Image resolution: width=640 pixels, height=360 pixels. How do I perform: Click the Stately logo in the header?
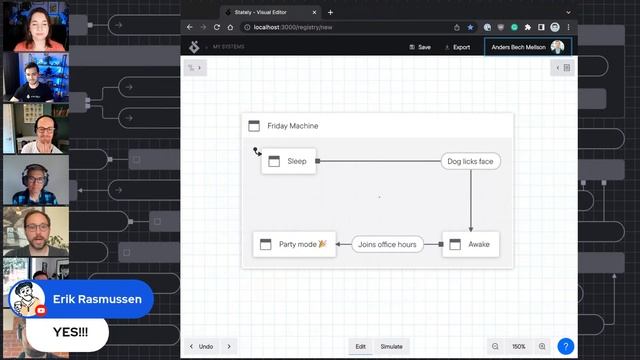point(194,47)
